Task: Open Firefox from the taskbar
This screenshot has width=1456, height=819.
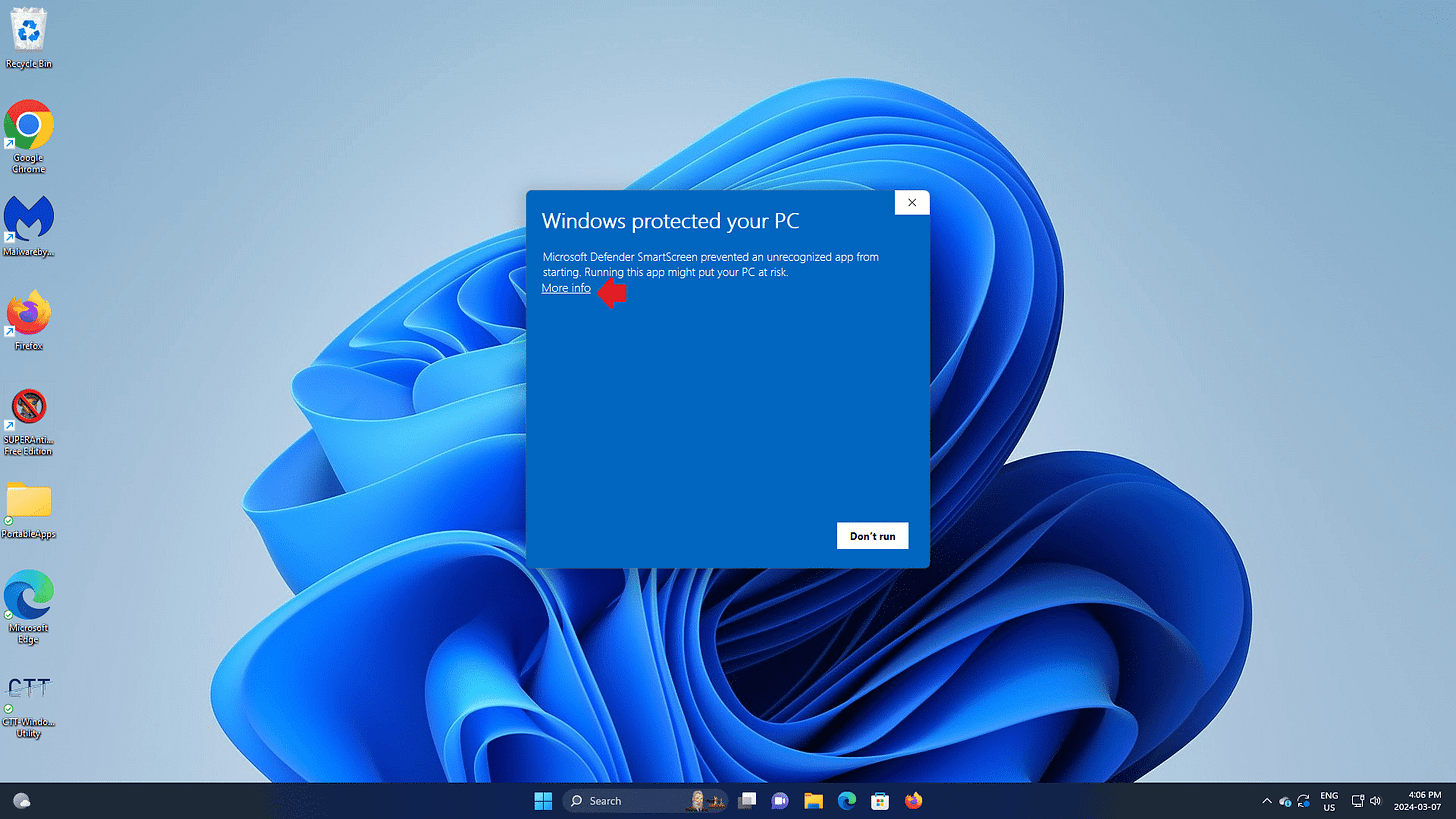Action: pyautogui.click(x=913, y=800)
